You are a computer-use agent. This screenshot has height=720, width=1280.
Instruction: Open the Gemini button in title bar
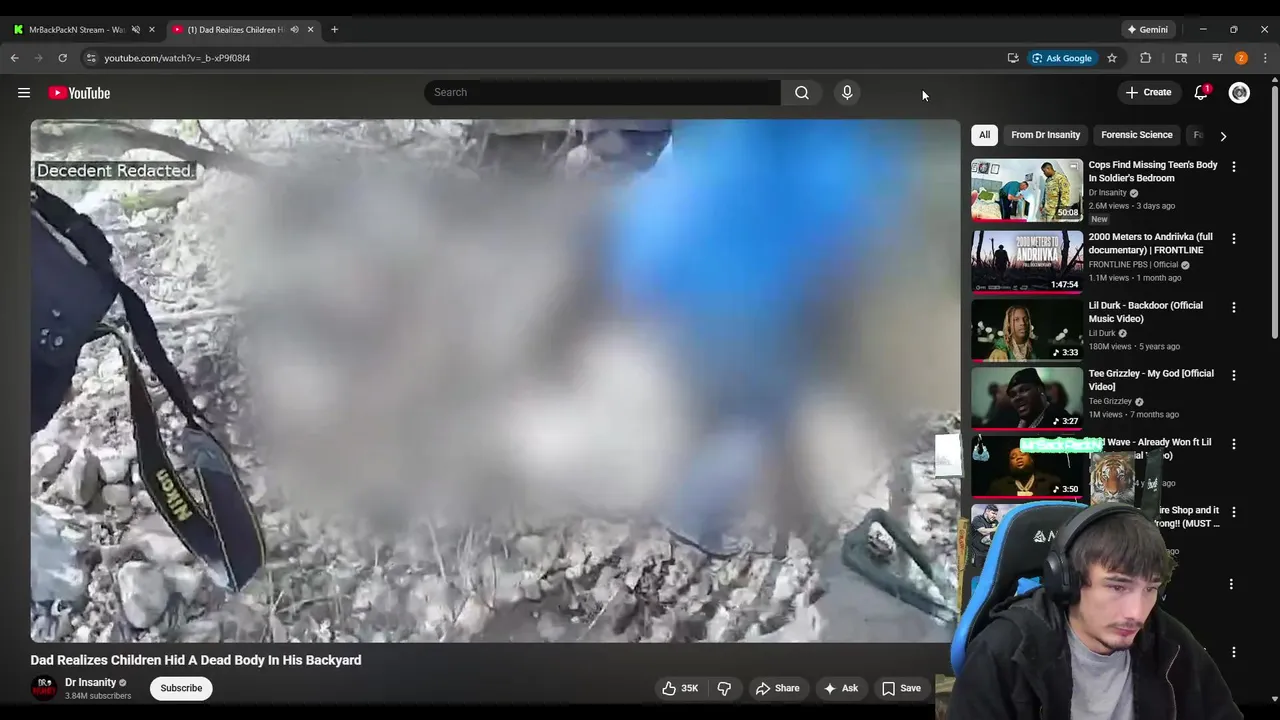[x=1146, y=30]
